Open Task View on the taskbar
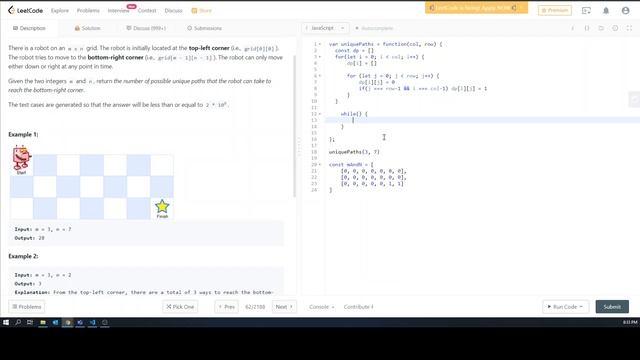The image size is (640, 360). coord(30,322)
